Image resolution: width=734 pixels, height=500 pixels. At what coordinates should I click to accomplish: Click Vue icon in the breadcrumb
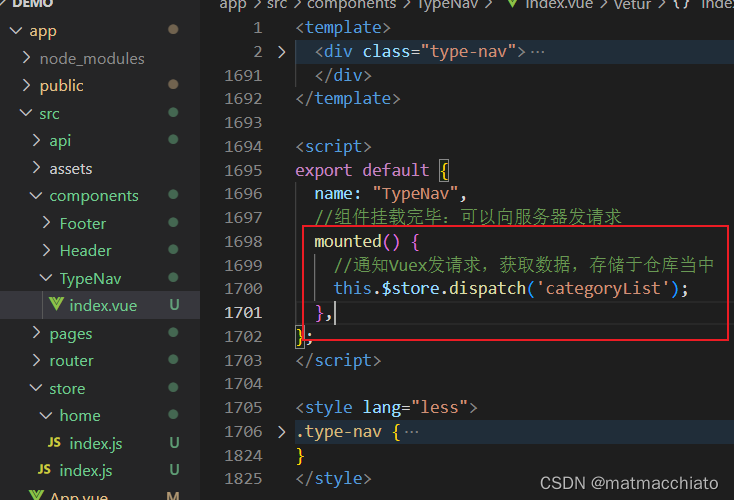click(x=513, y=4)
